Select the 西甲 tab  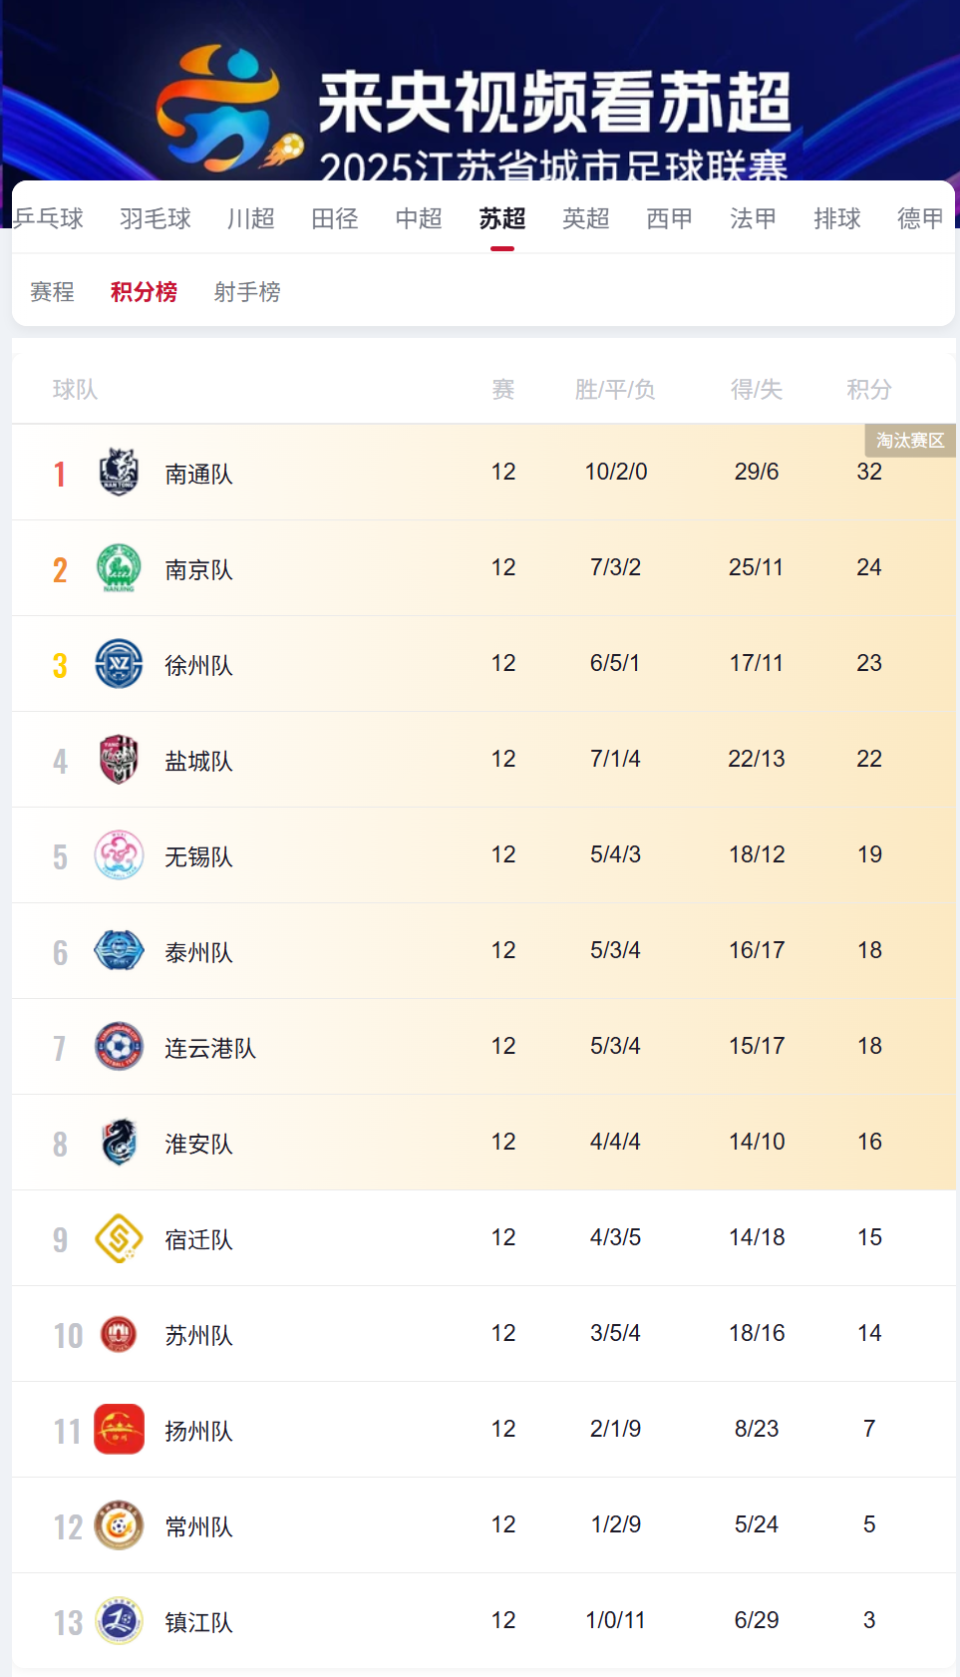point(669,218)
